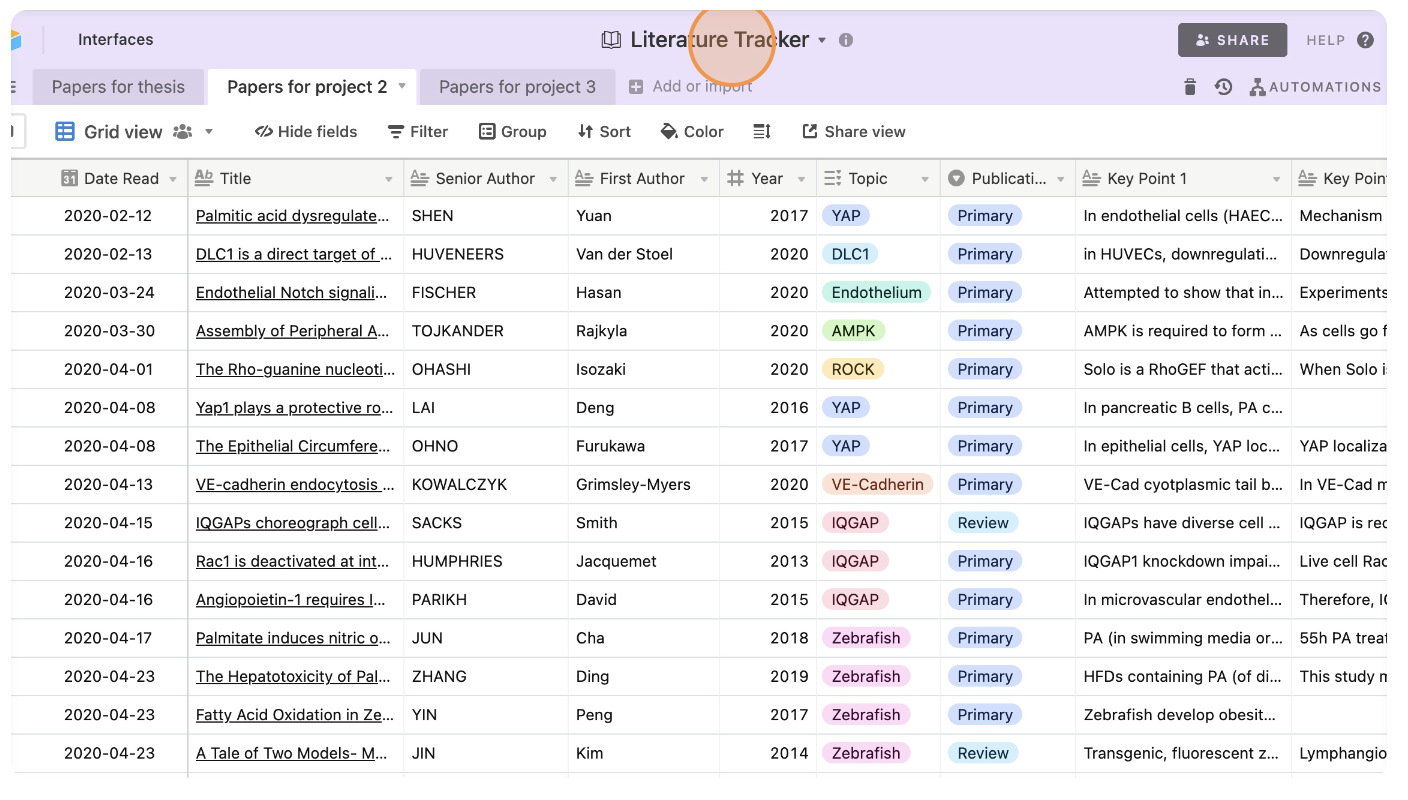Switch to the Papers for thesis tab
The height and width of the screenshot is (800, 1408).
[x=118, y=86]
